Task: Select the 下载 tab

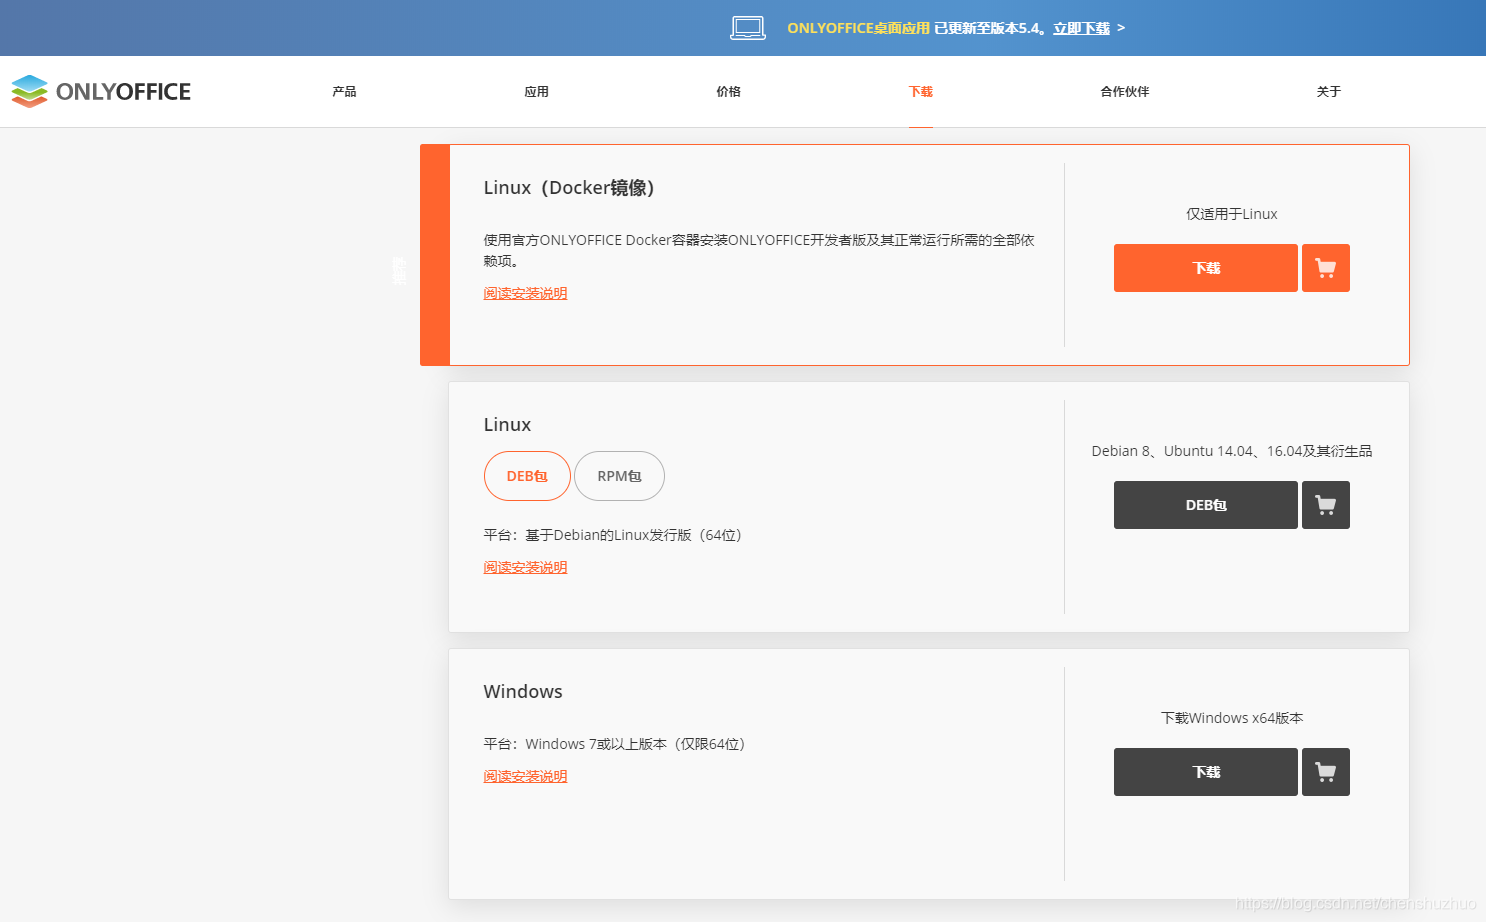Action: pos(920,91)
